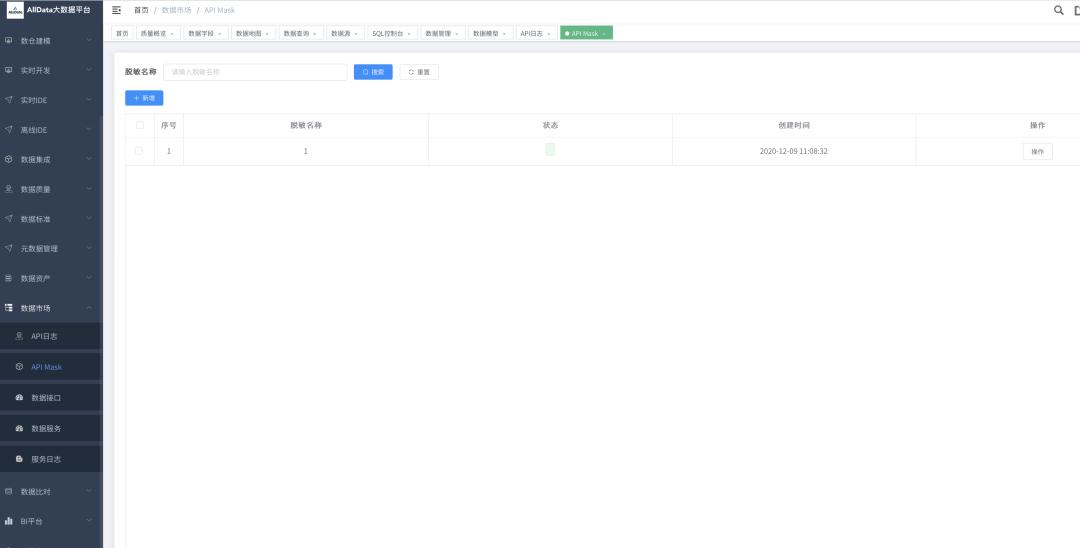Click the 实时IDE paper-plane icon
Viewport: 1080px width, 548px height.
(8, 100)
